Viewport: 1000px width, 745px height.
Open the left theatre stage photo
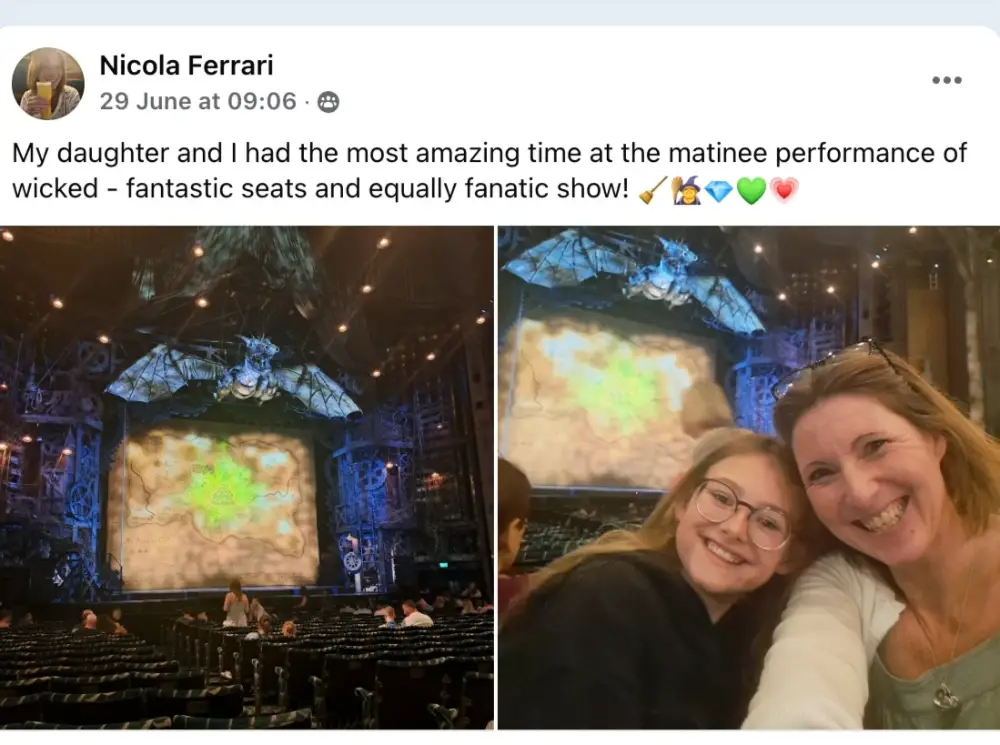pos(246,477)
